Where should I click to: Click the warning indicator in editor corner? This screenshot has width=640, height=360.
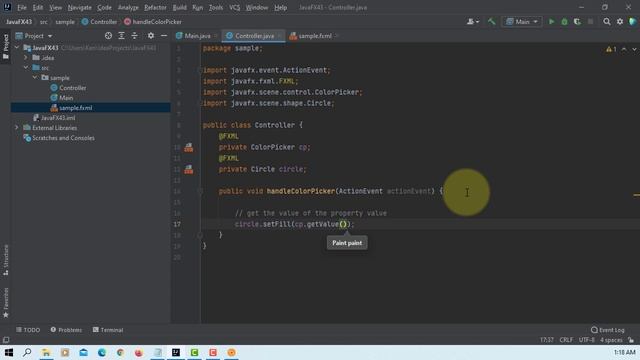(x=611, y=49)
